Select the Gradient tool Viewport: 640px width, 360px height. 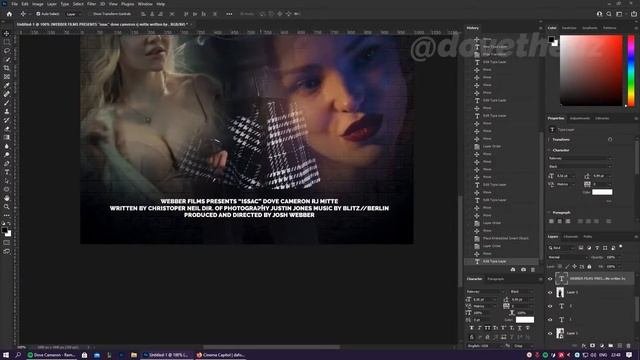[7, 137]
